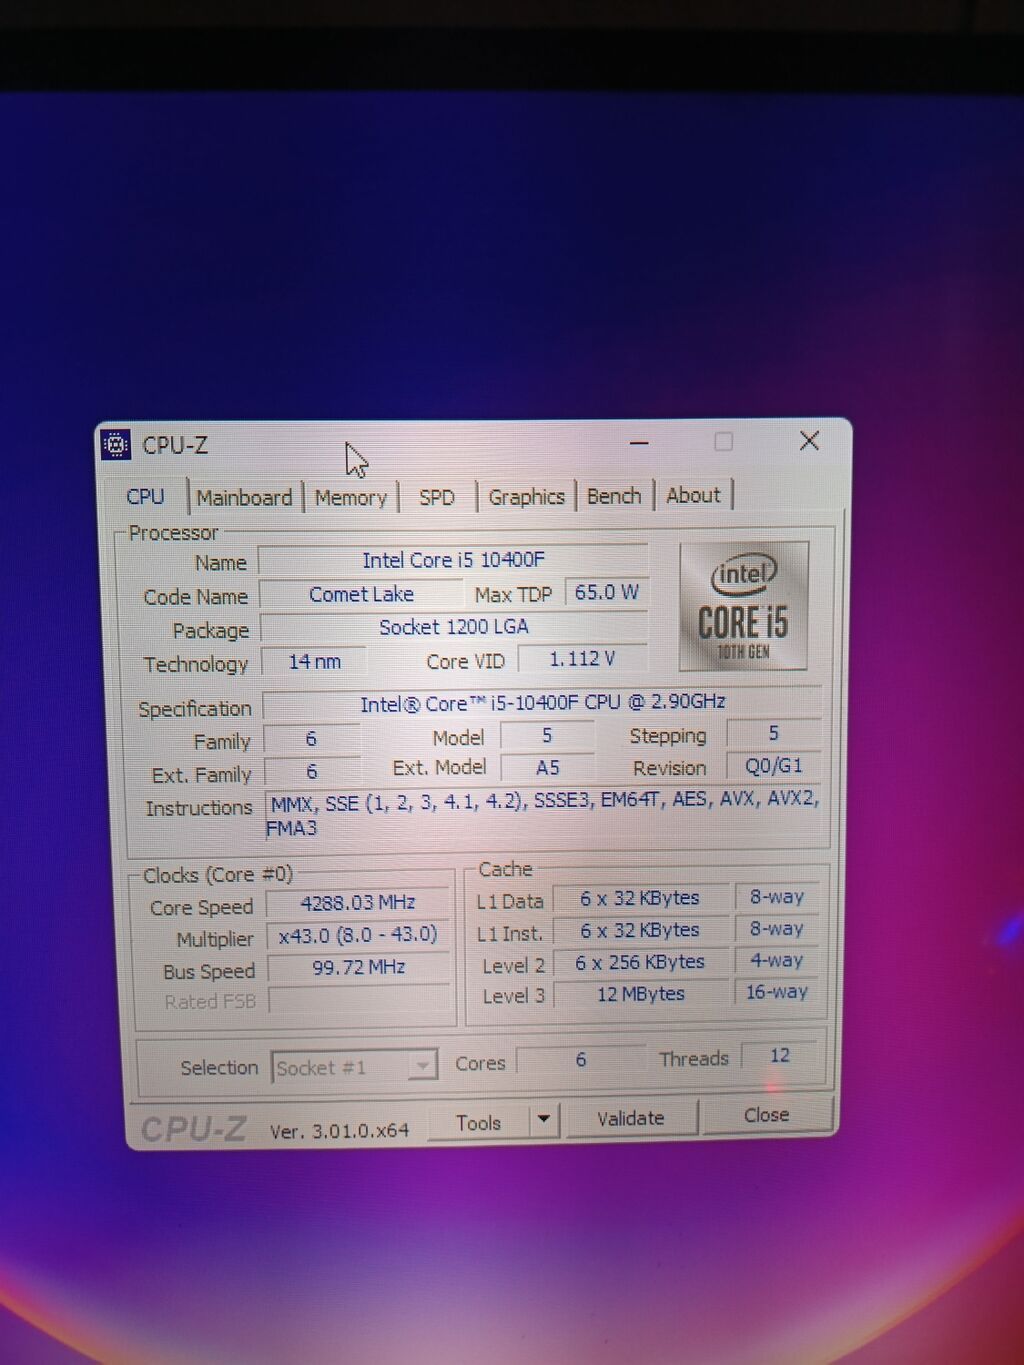Open the CPU tab
Image resolution: width=1024 pixels, height=1365 pixels.
point(146,497)
